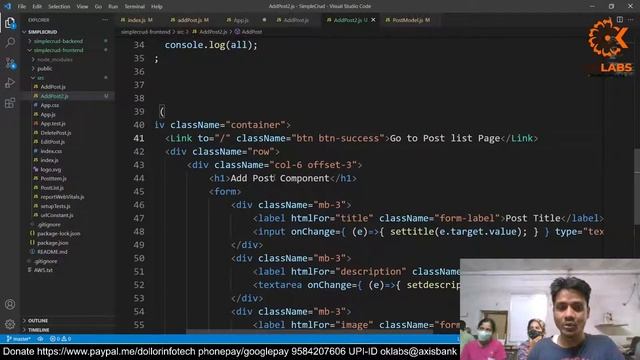Screen dimensions: 640x360
Task: Open the Selection menu
Action: pos(59,7)
